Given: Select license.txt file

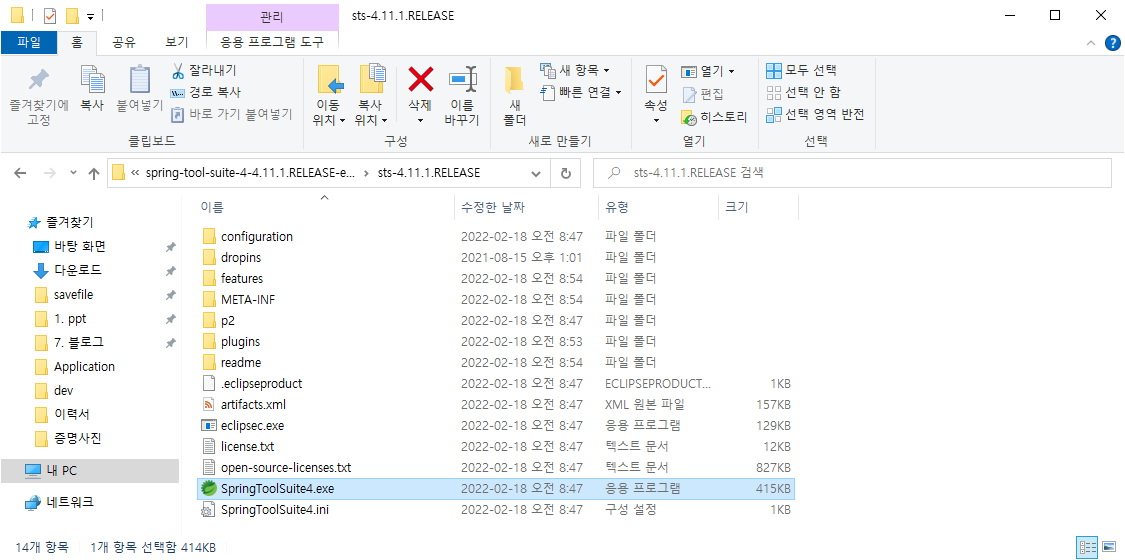Looking at the screenshot, I should tap(495, 447).
